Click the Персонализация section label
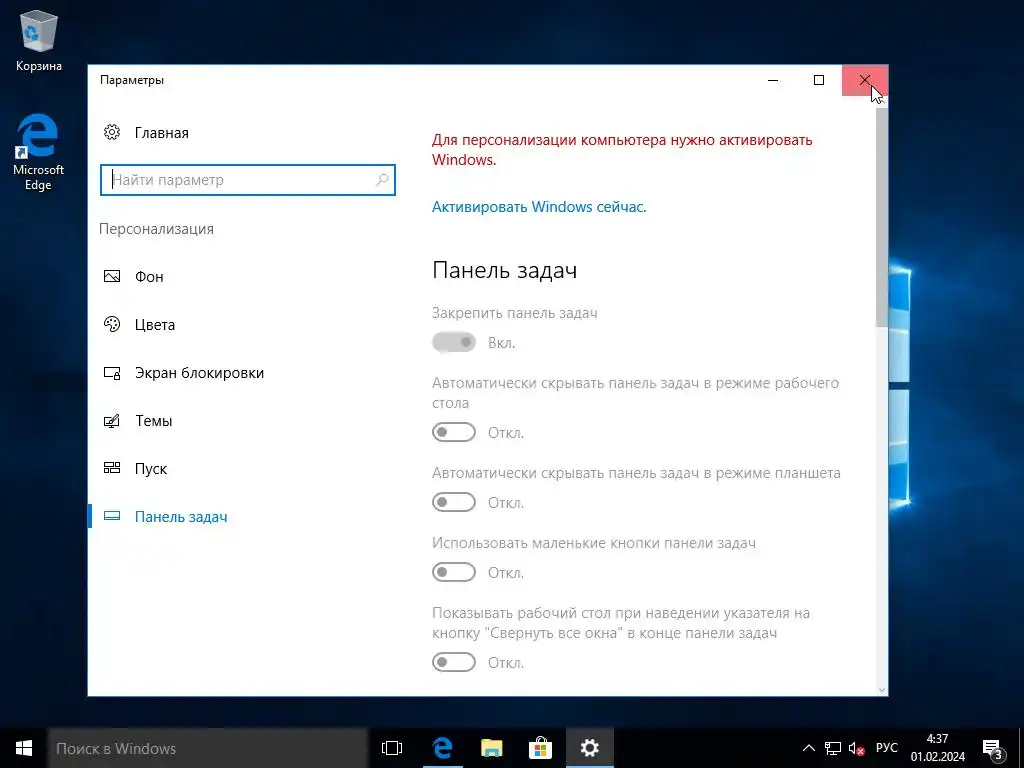1024x768 pixels. tap(156, 229)
